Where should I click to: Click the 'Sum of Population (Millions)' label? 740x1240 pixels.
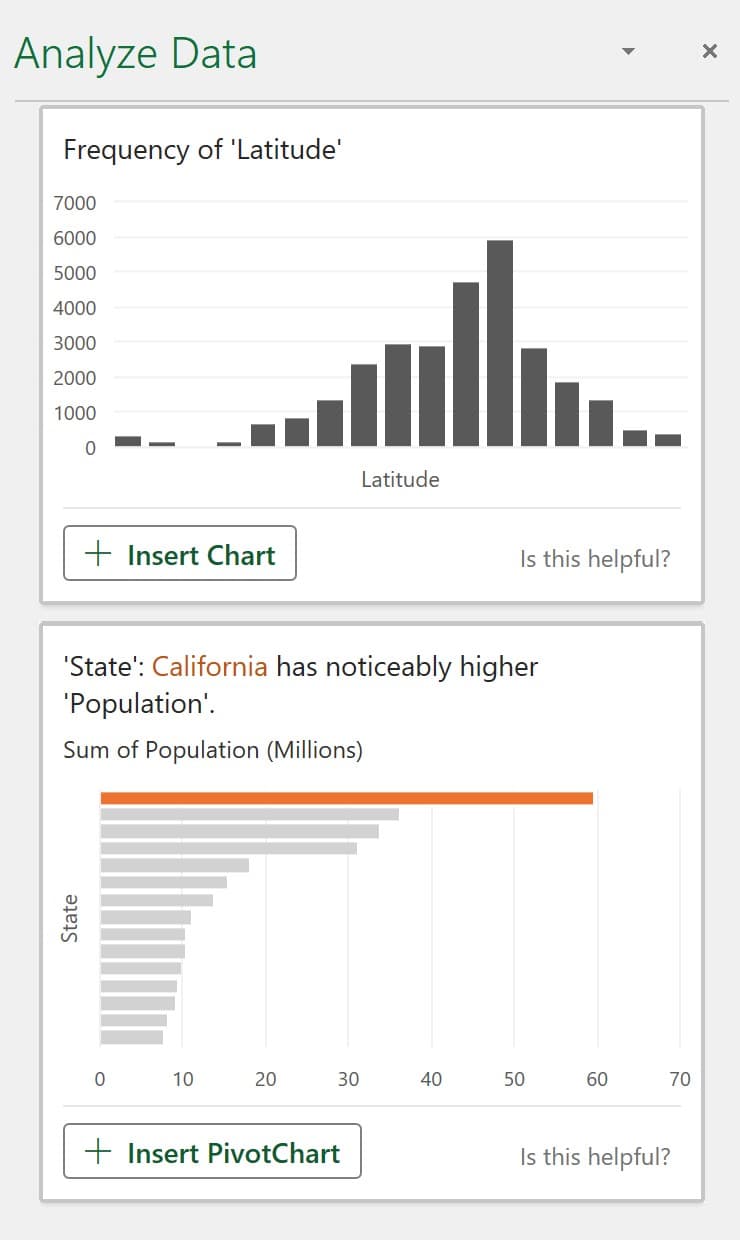[x=213, y=749]
